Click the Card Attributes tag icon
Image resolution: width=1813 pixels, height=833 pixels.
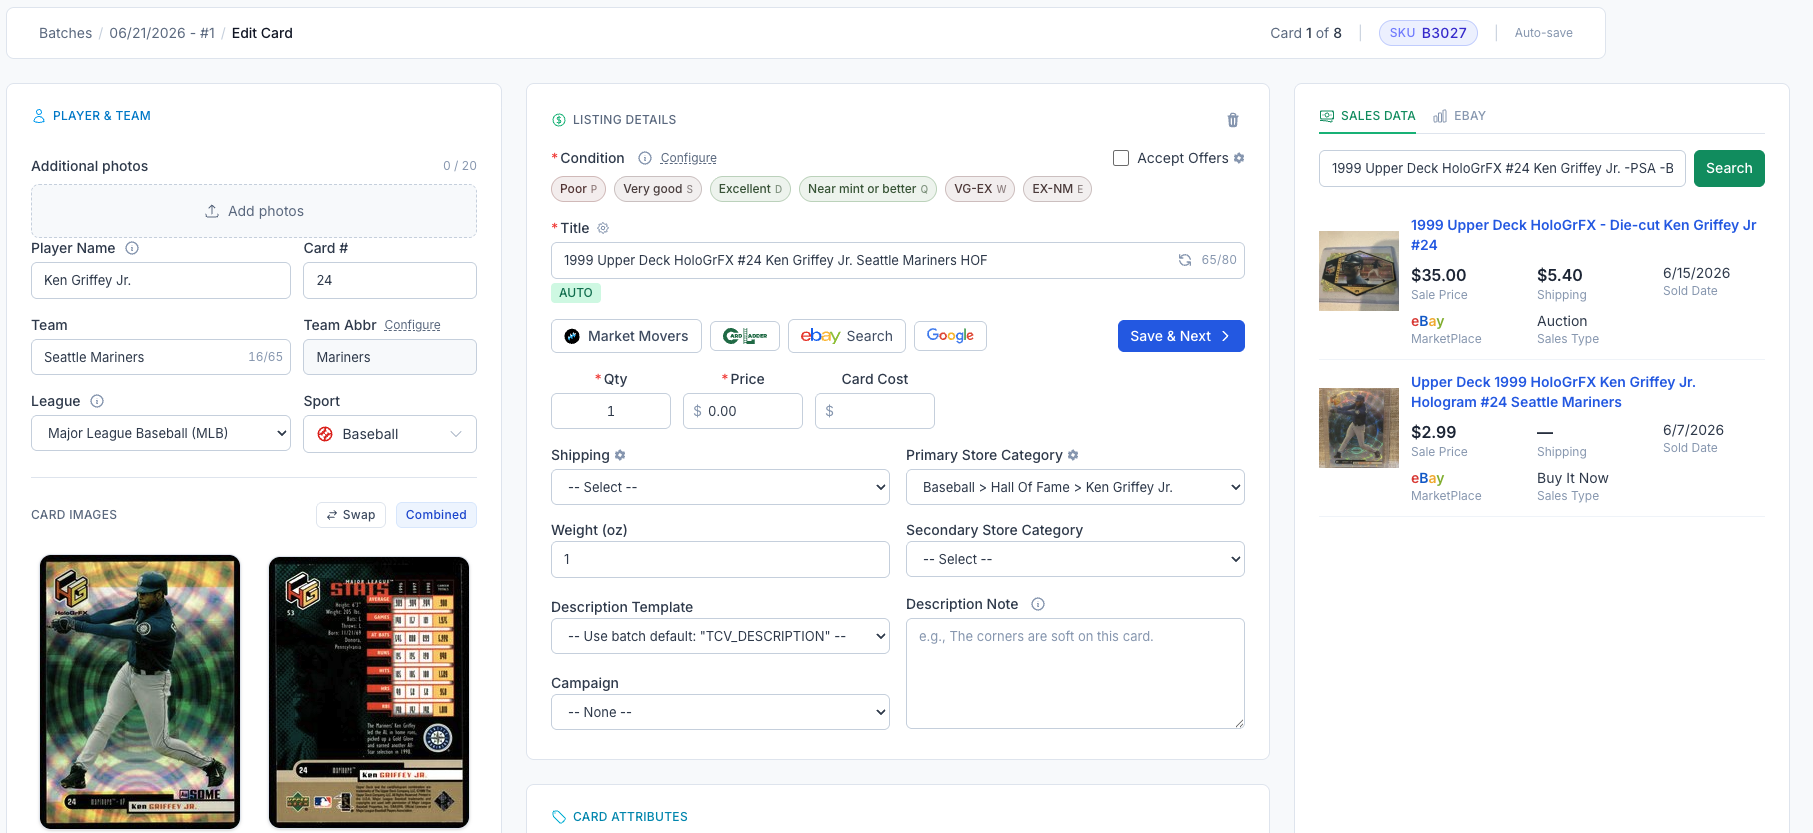tap(559, 817)
